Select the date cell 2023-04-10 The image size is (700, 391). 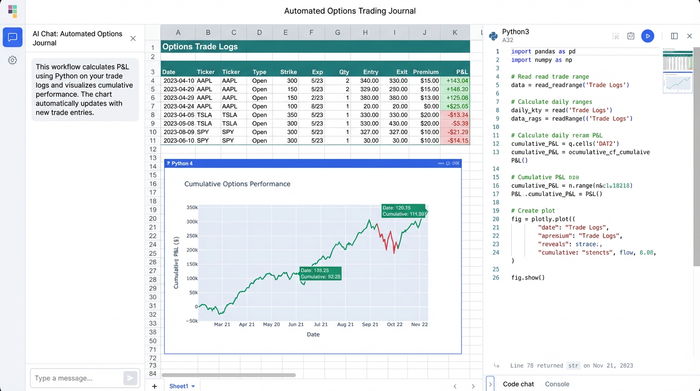click(178, 81)
